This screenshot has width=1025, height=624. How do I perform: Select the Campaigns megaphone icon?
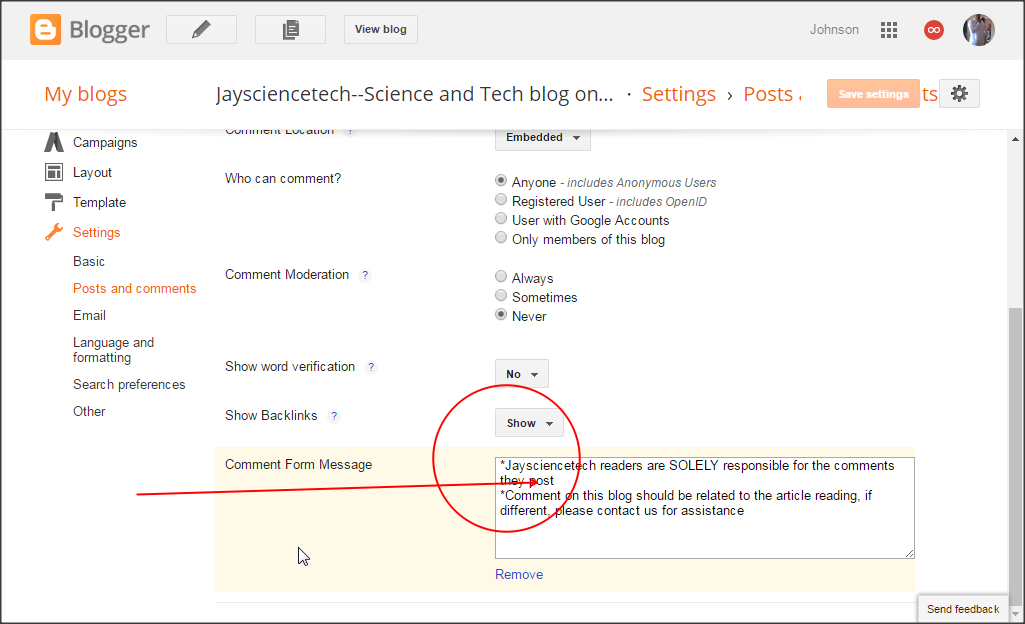(53, 142)
